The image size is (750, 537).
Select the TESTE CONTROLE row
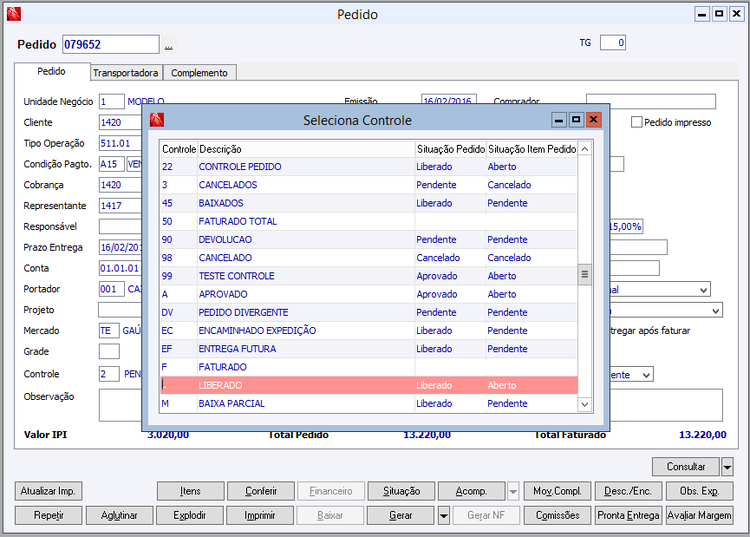point(369,276)
